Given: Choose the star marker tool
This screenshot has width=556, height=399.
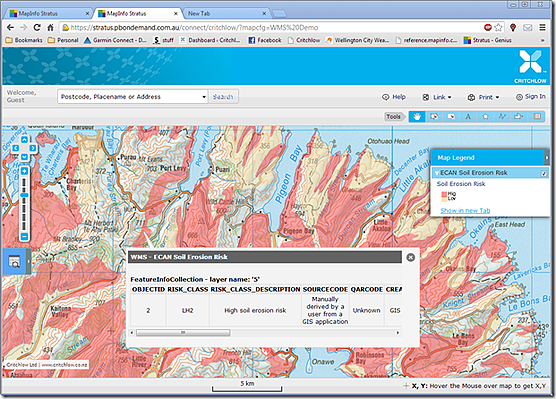Looking at the screenshot, I should (485, 117).
